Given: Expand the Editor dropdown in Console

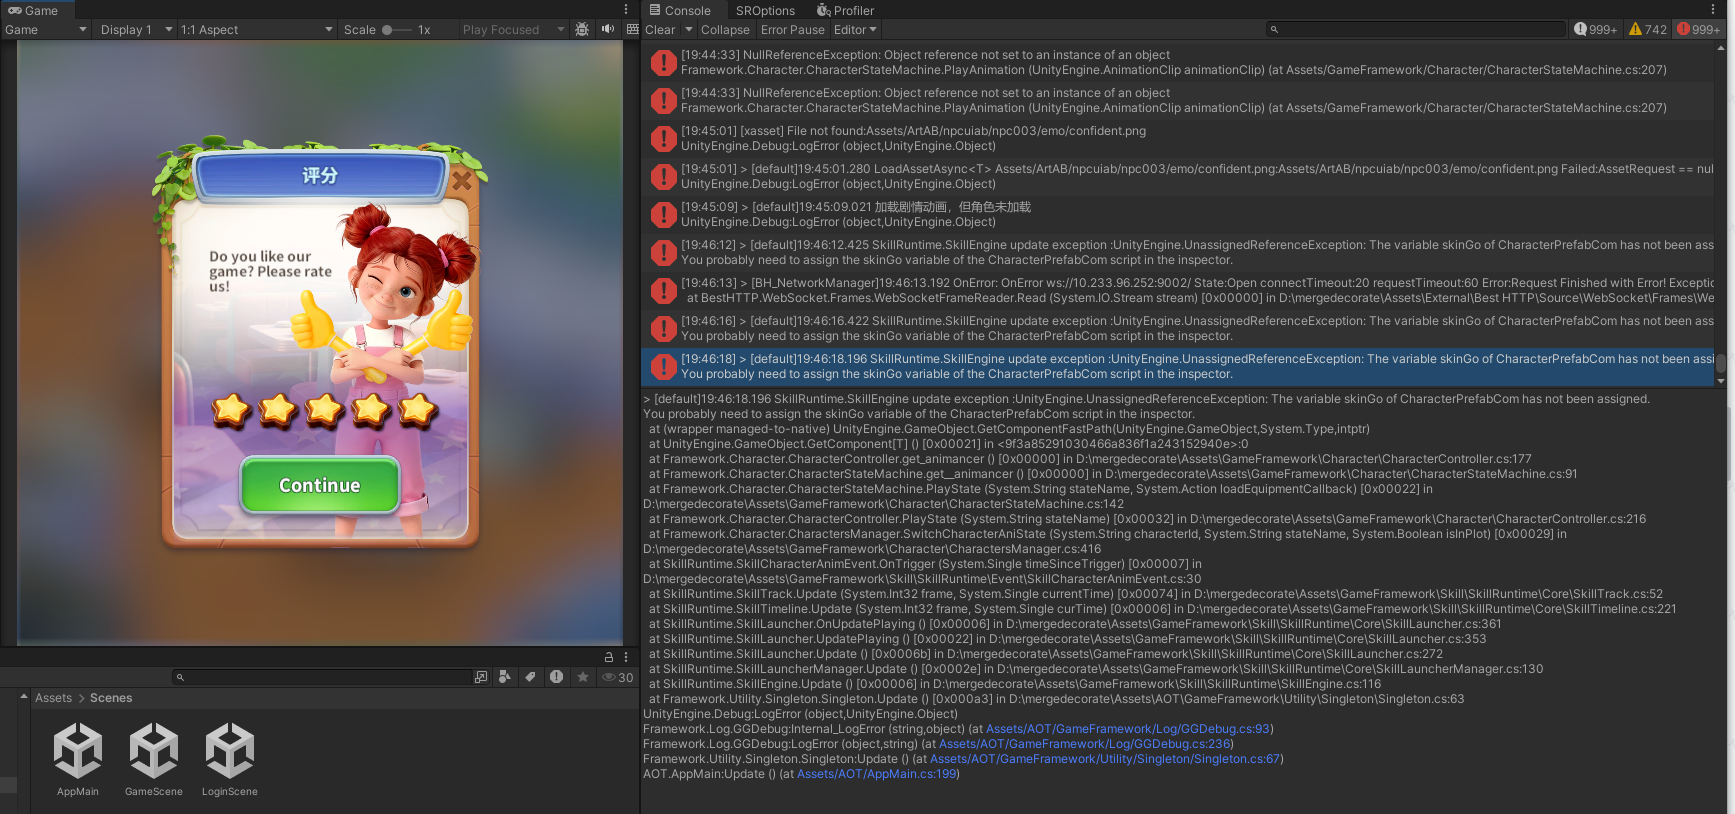Looking at the screenshot, I should pyautogui.click(x=855, y=30).
